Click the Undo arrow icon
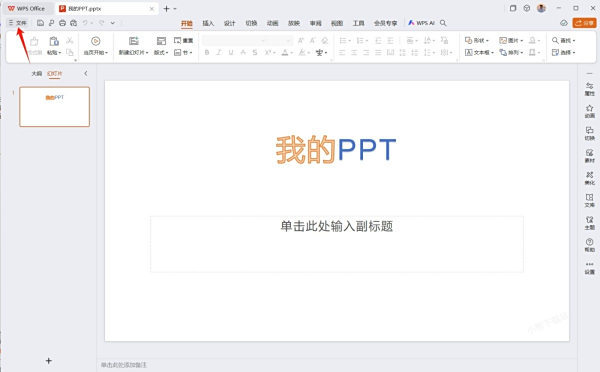The height and width of the screenshot is (372, 600). [85, 23]
